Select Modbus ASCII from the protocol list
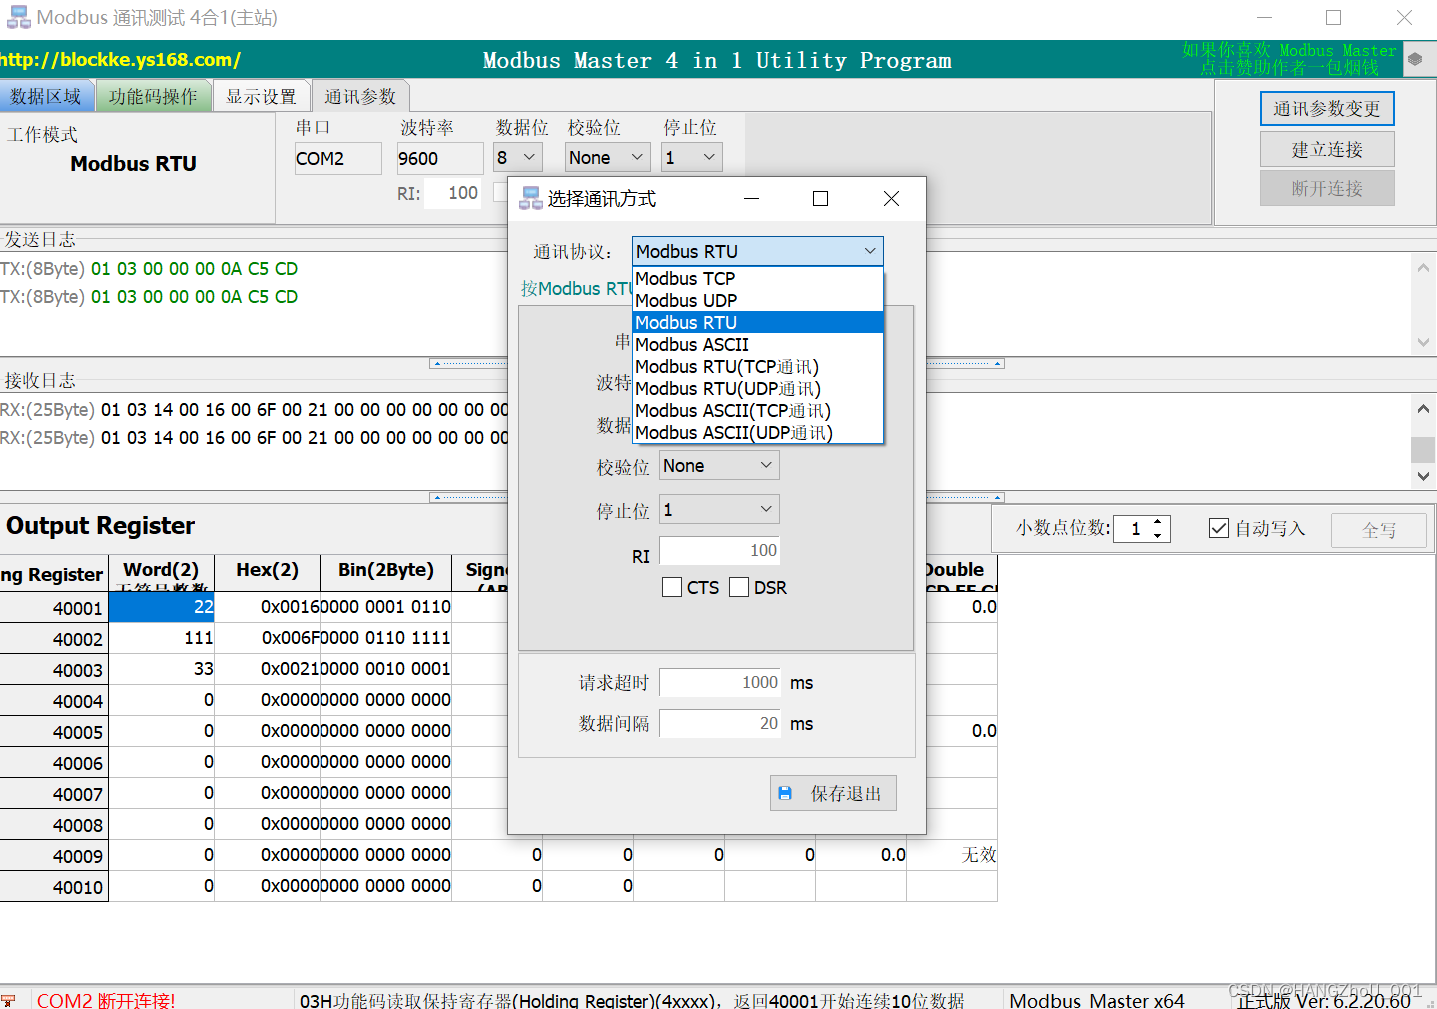 [692, 344]
